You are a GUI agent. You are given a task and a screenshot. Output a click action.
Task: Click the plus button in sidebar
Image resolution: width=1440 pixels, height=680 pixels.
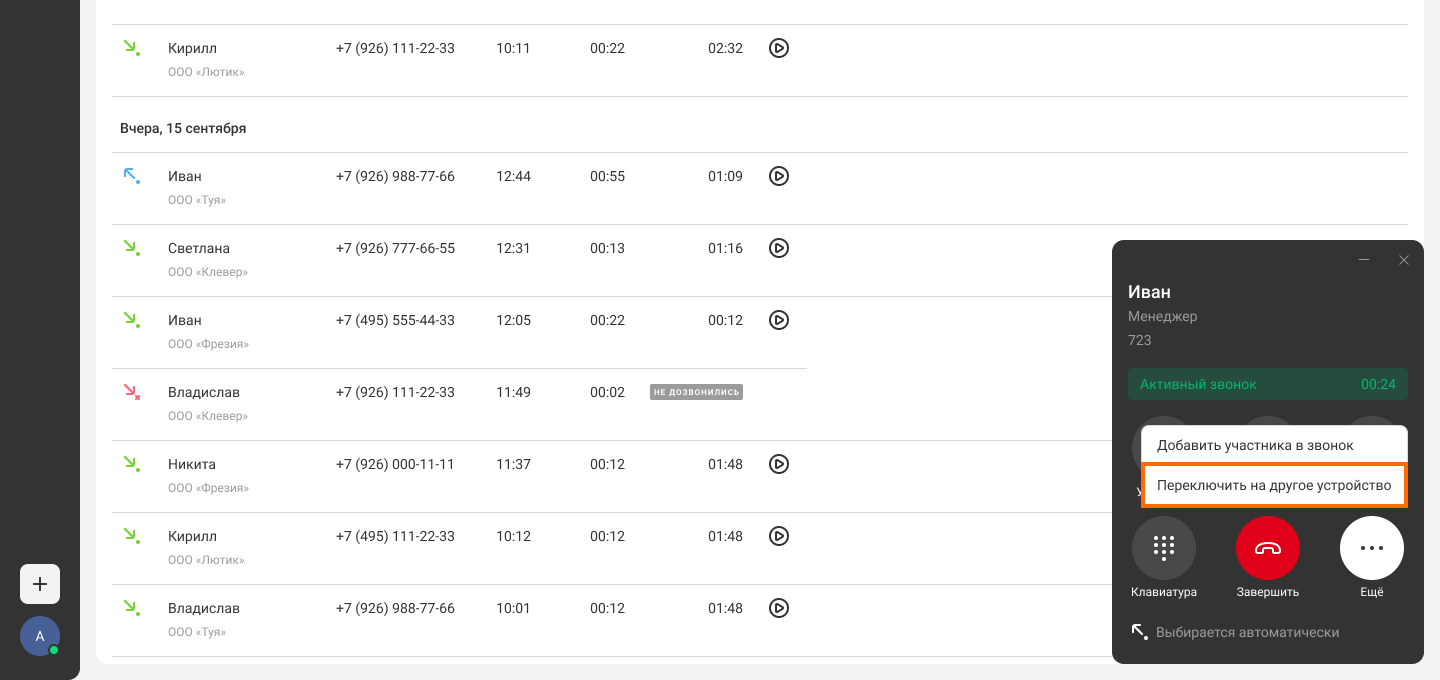tap(40, 584)
